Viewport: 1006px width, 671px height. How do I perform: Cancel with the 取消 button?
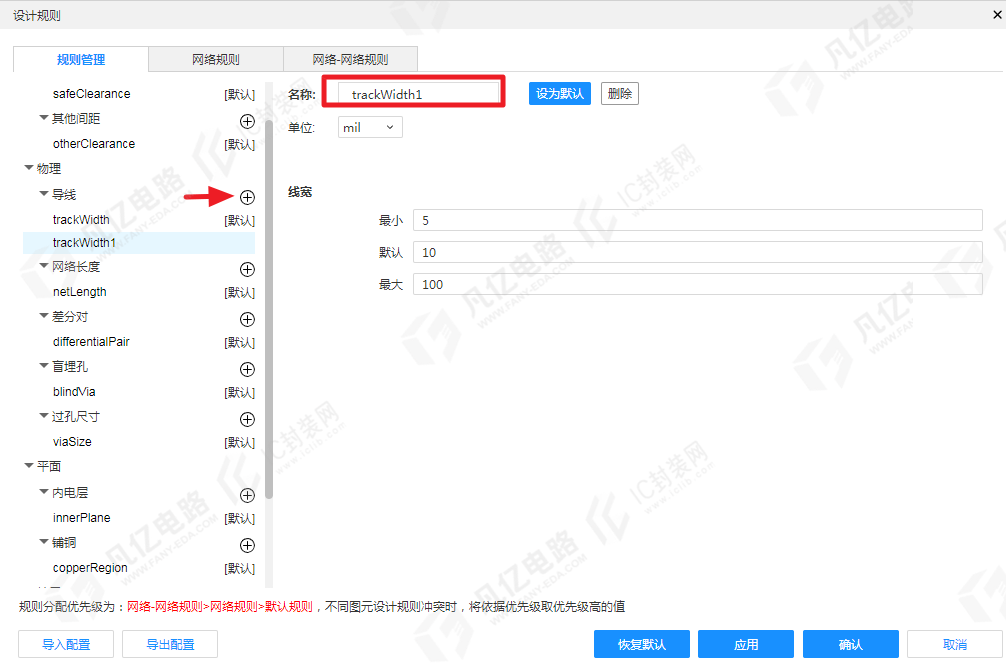pos(955,644)
